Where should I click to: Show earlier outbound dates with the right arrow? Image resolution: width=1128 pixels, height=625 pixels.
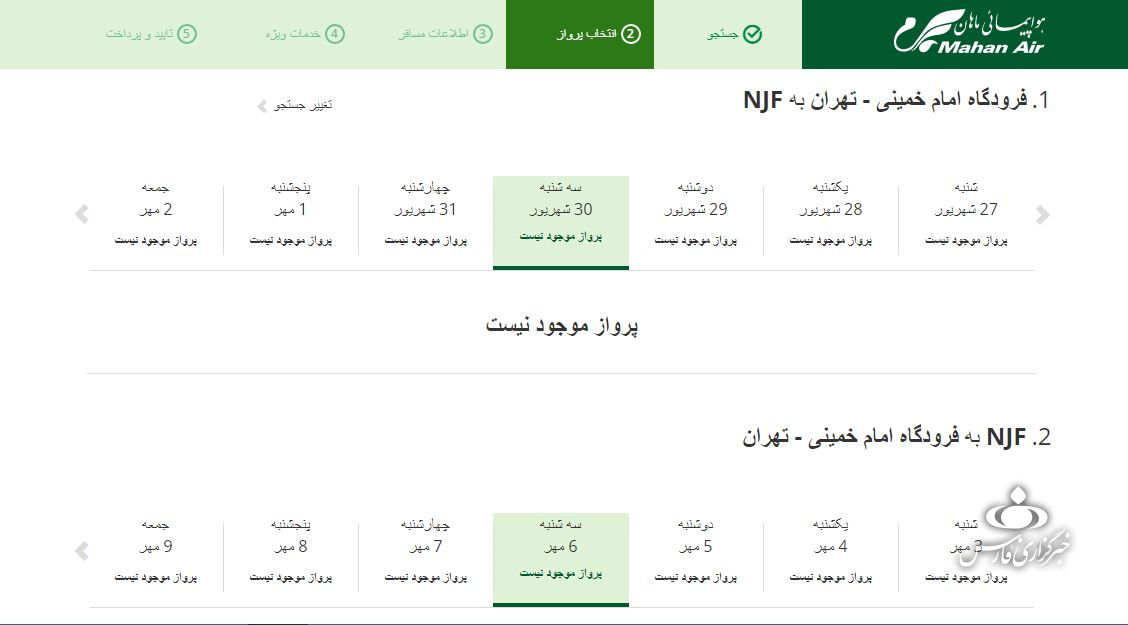(1043, 215)
